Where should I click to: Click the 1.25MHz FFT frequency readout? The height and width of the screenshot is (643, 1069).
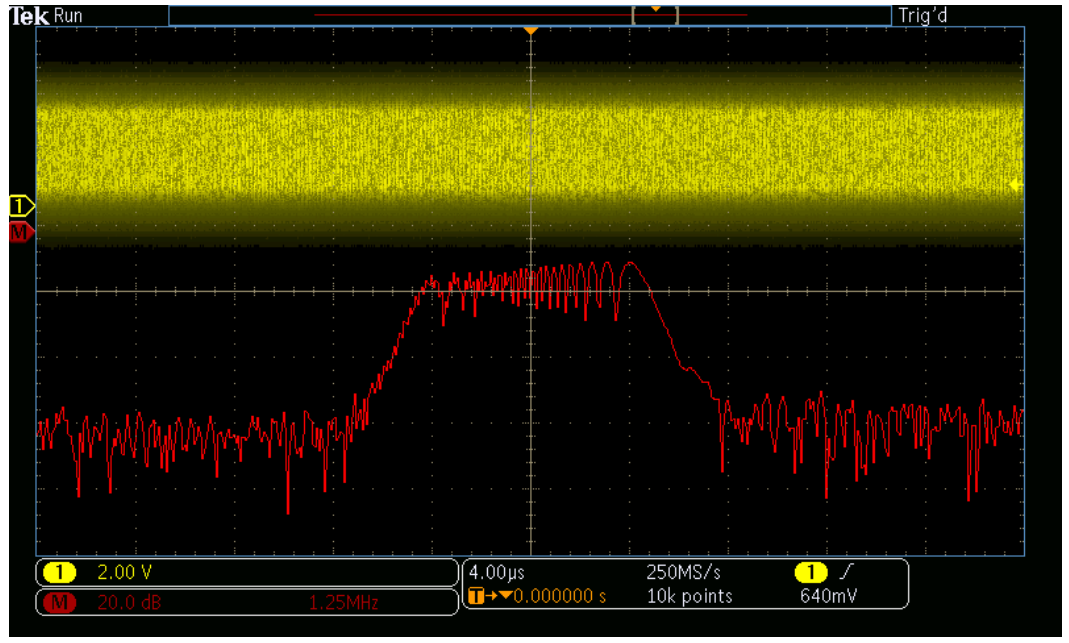(344, 603)
